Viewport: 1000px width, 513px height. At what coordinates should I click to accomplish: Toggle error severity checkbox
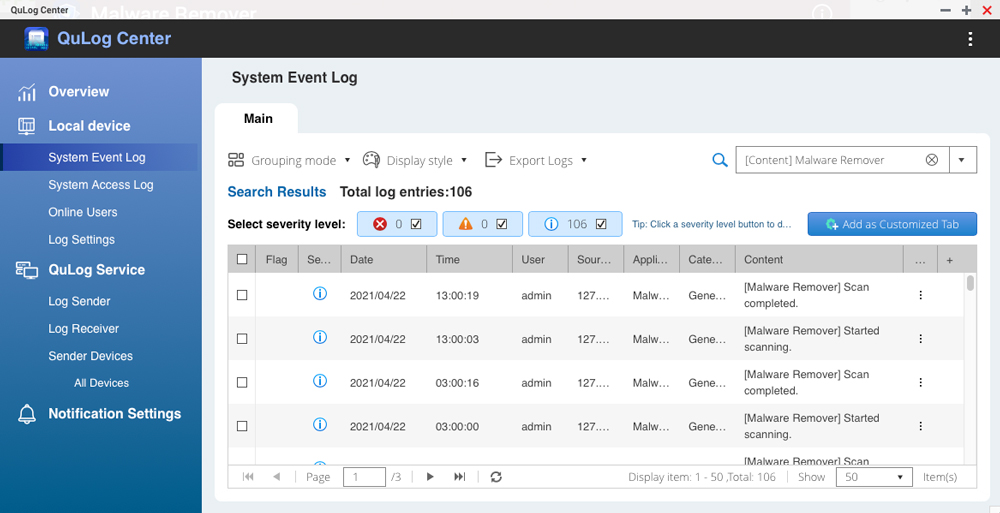click(x=416, y=224)
